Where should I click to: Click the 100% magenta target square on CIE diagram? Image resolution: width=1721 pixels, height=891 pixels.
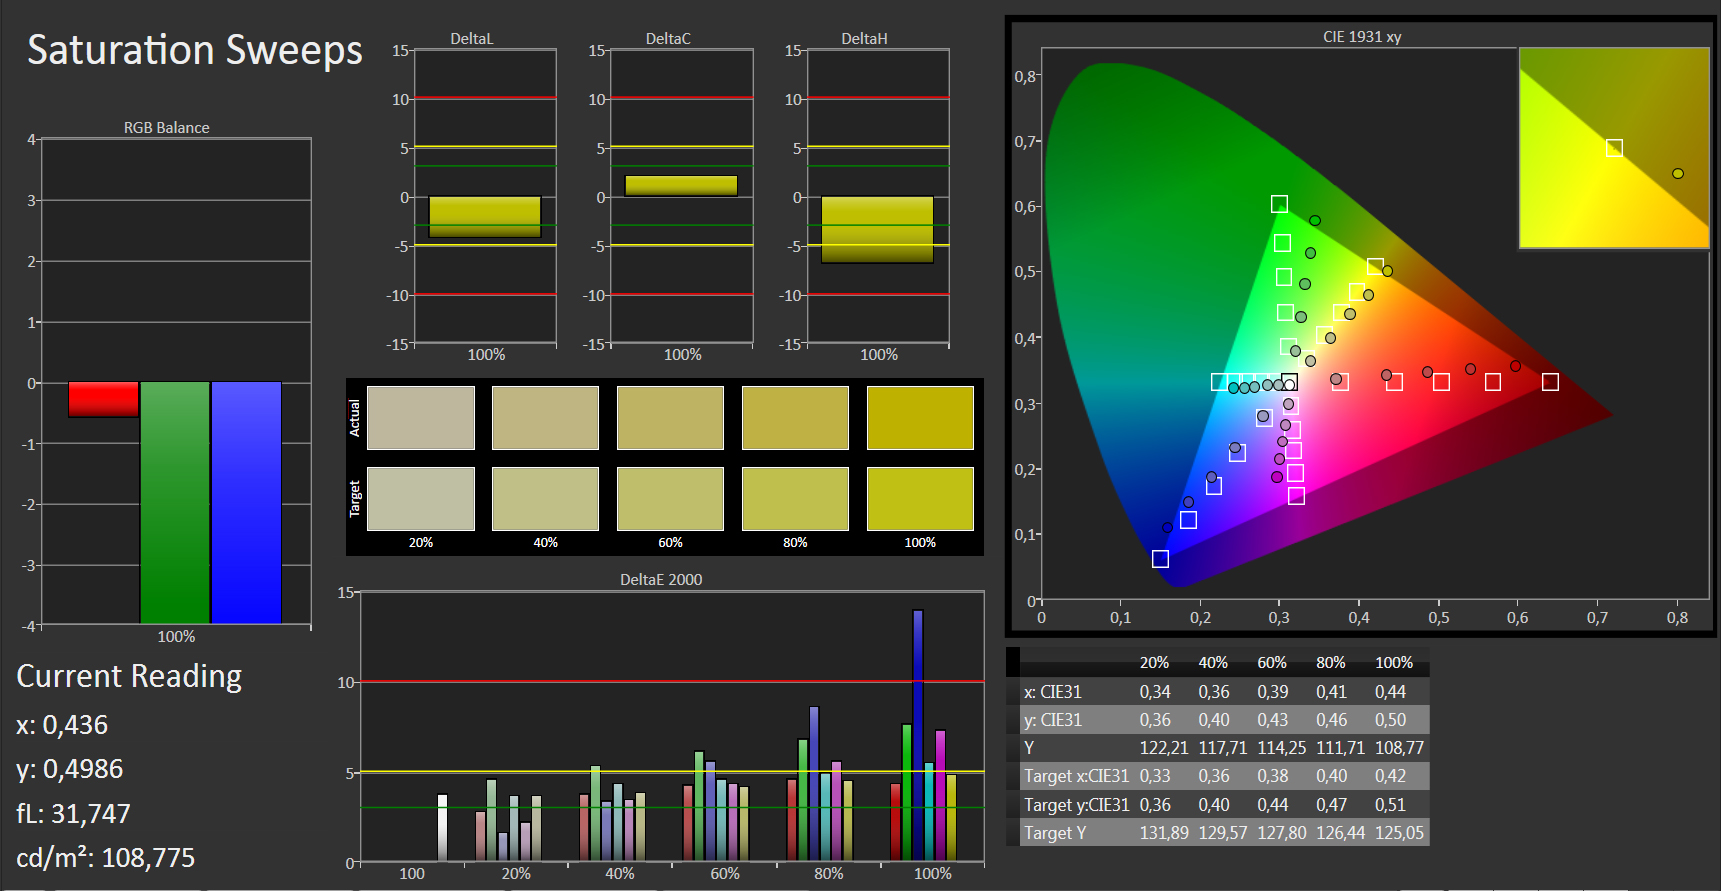(1296, 496)
